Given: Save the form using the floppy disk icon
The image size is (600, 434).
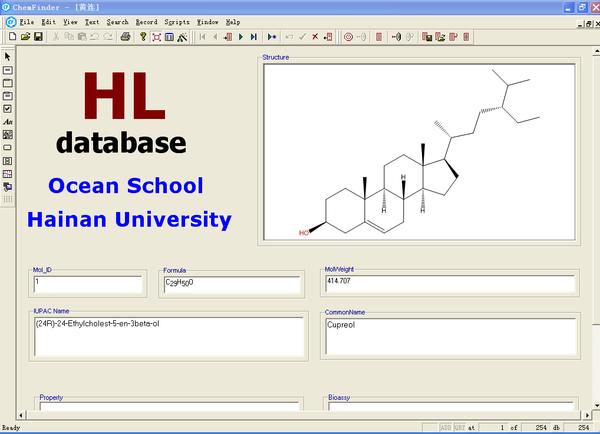Looking at the screenshot, I should tap(38, 37).
